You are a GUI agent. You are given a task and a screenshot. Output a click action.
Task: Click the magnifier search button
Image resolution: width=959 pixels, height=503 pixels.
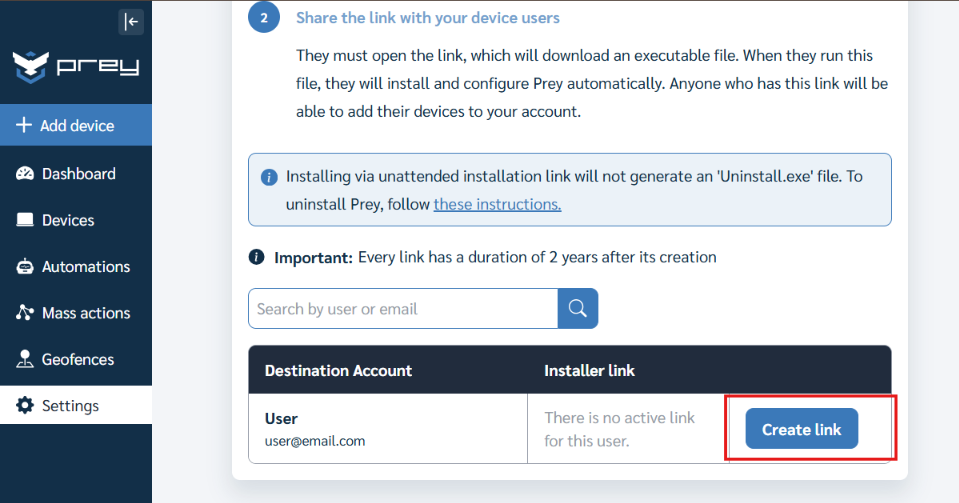(x=577, y=308)
